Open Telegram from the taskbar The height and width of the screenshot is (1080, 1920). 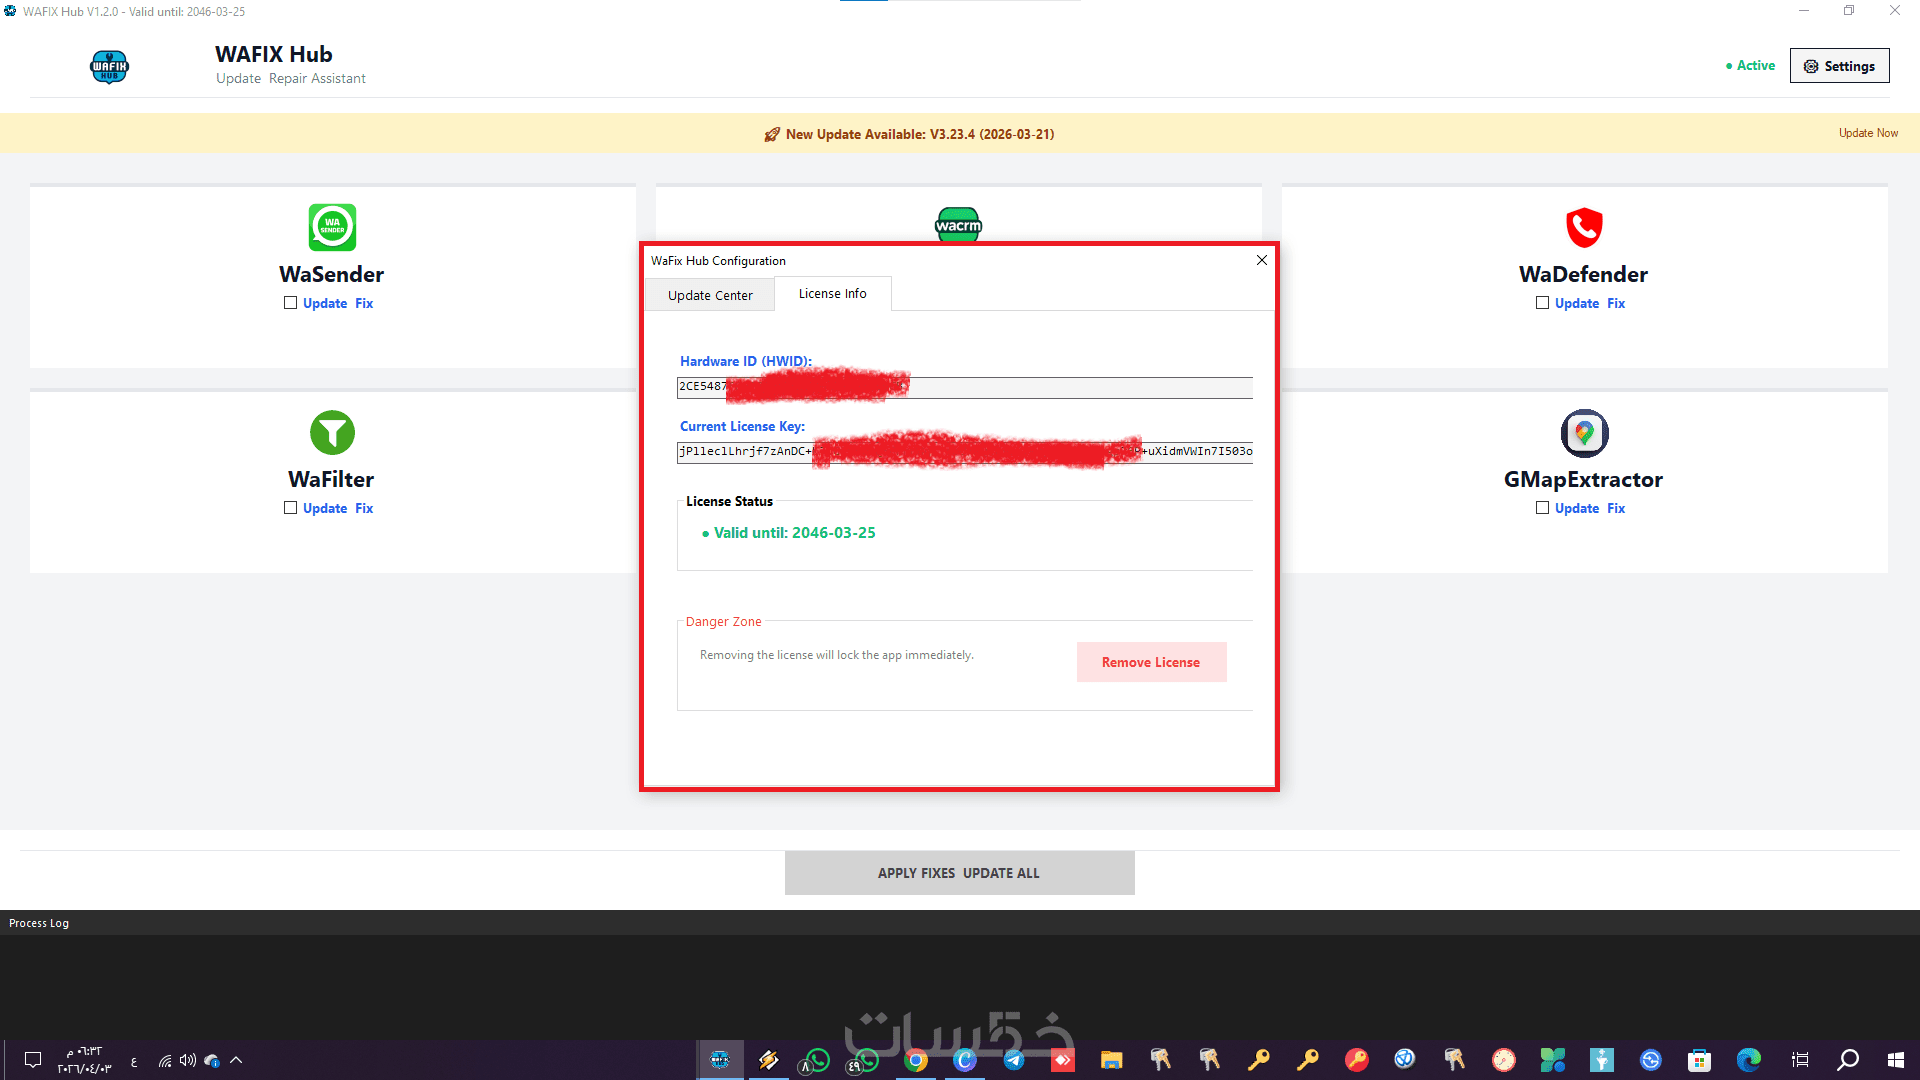pyautogui.click(x=1014, y=1060)
